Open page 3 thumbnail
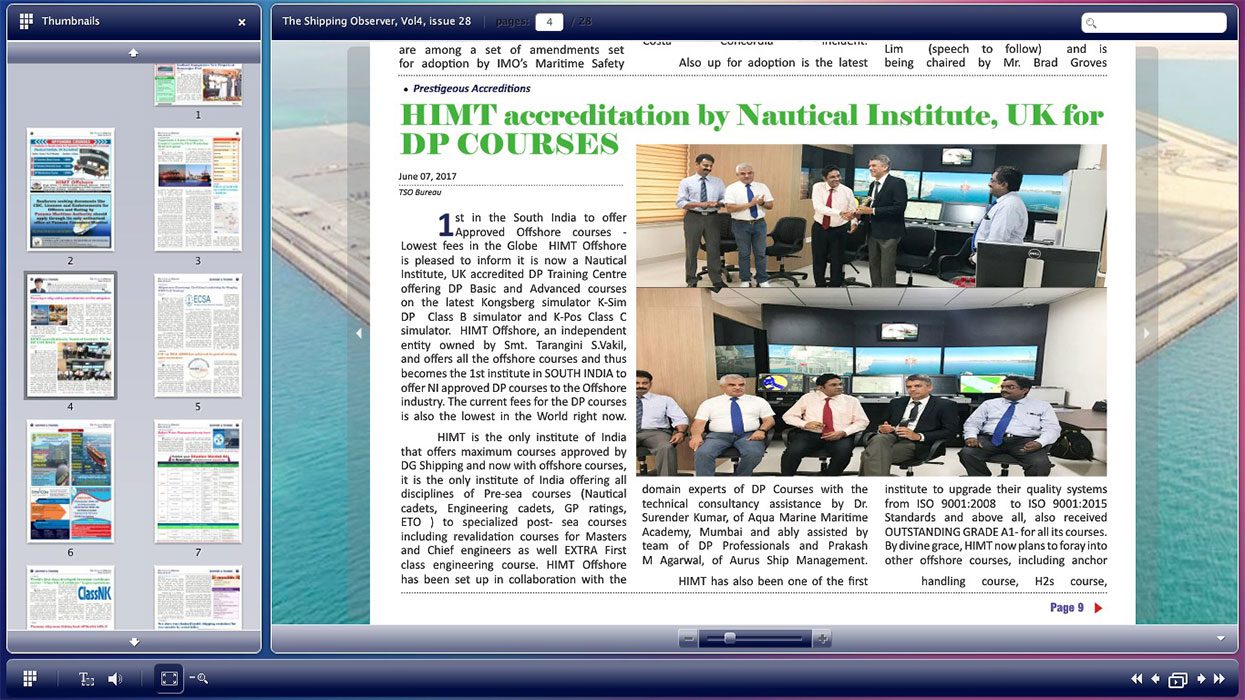 click(x=198, y=189)
